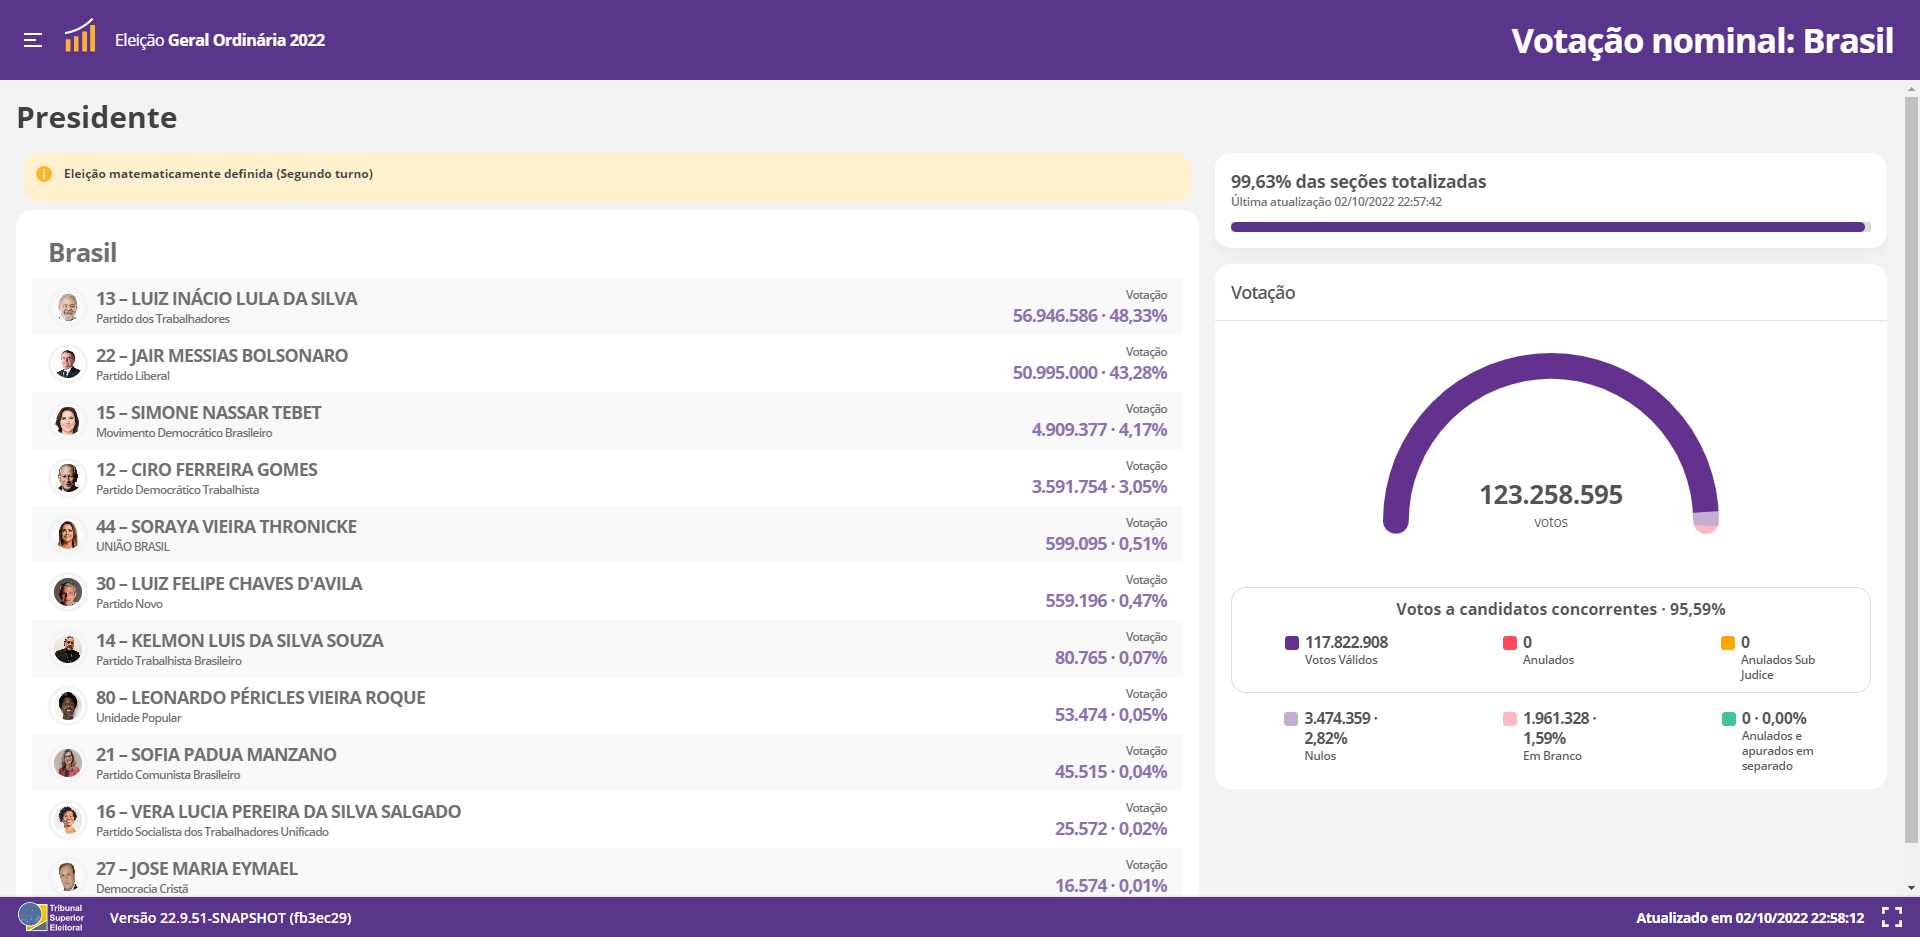Click the pink Em Branco color swatch

1510,719
